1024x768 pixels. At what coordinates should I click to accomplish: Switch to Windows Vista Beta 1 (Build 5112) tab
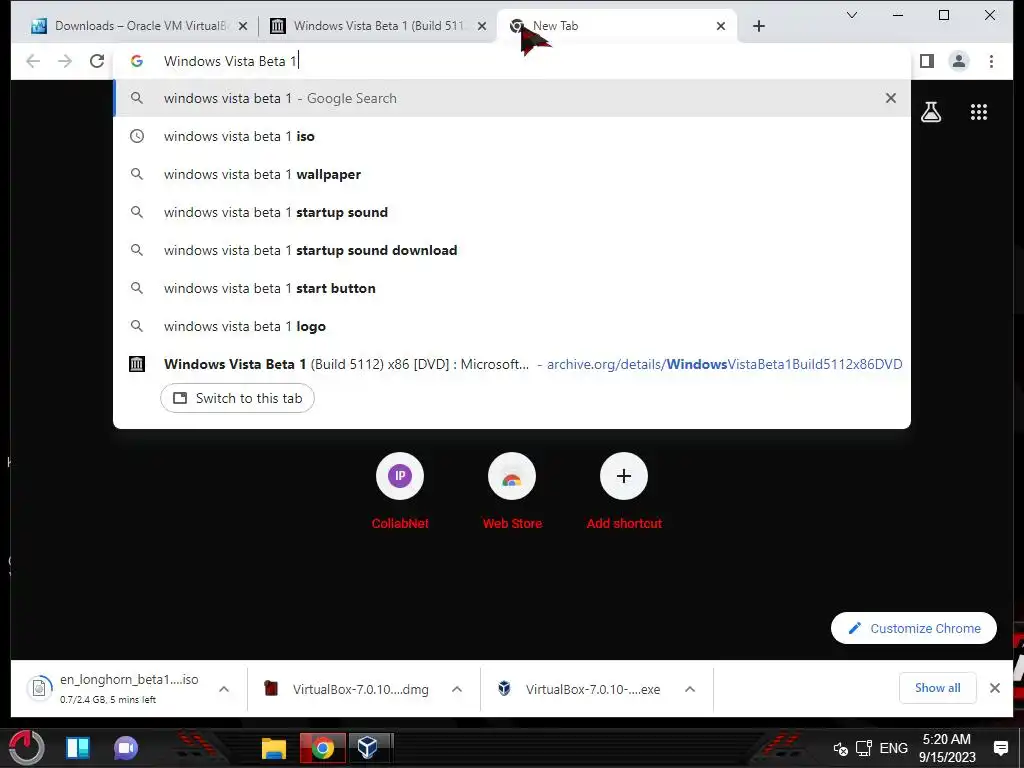coord(377,26)
